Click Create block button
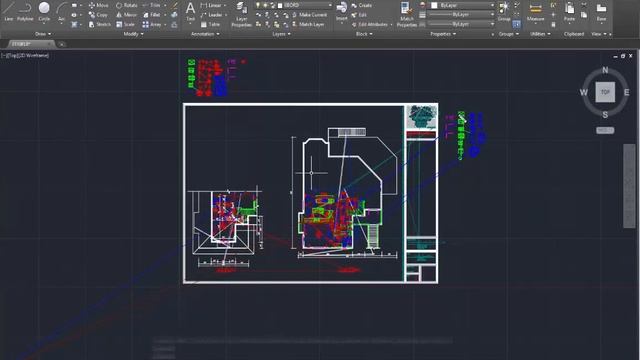This screenshot has height=360, width=640. click(362, 5)
